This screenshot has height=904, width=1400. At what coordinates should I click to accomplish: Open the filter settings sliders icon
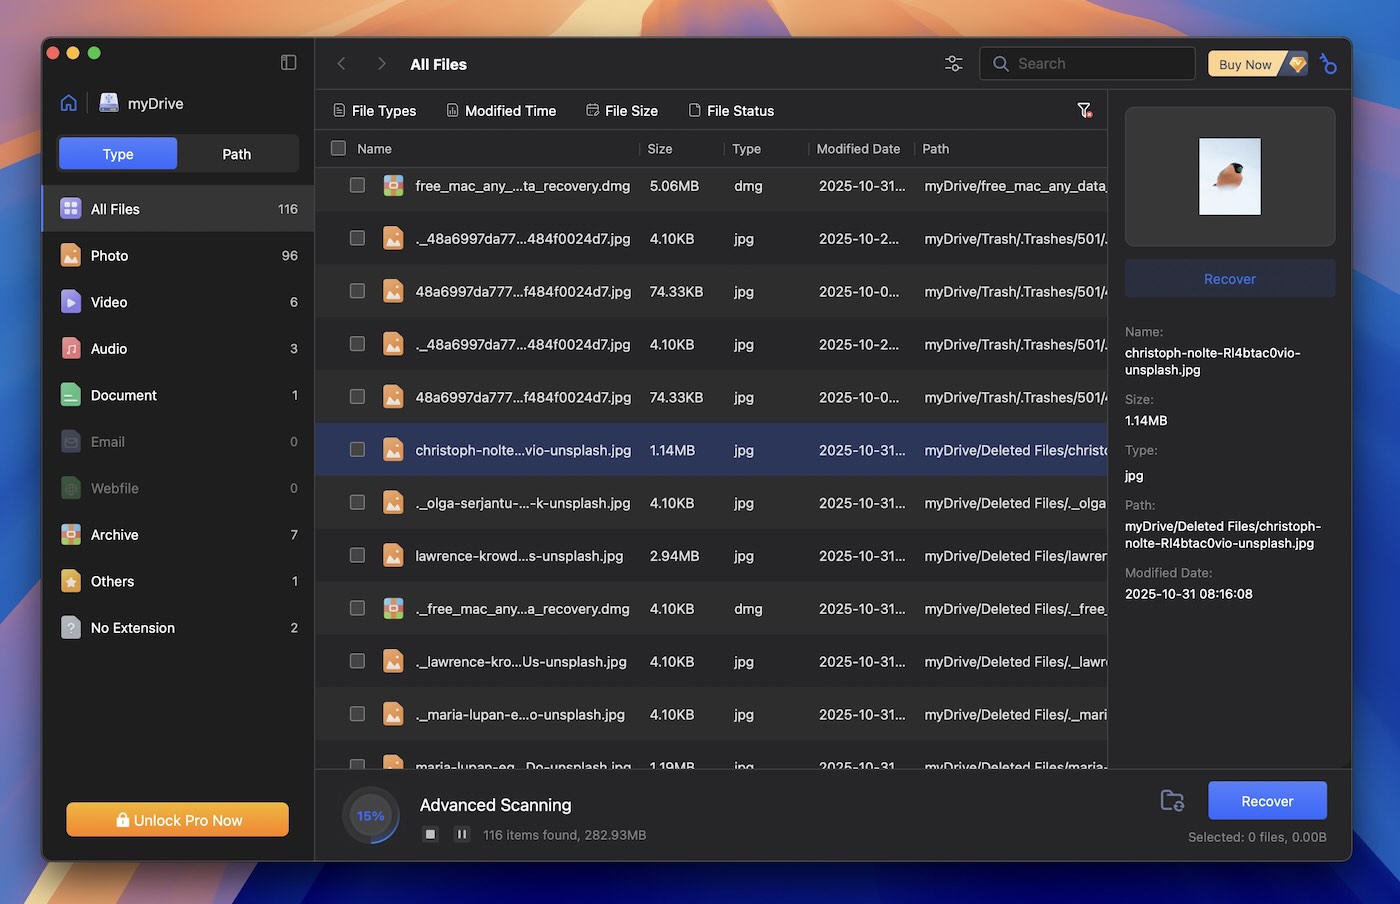coord(953,64)
